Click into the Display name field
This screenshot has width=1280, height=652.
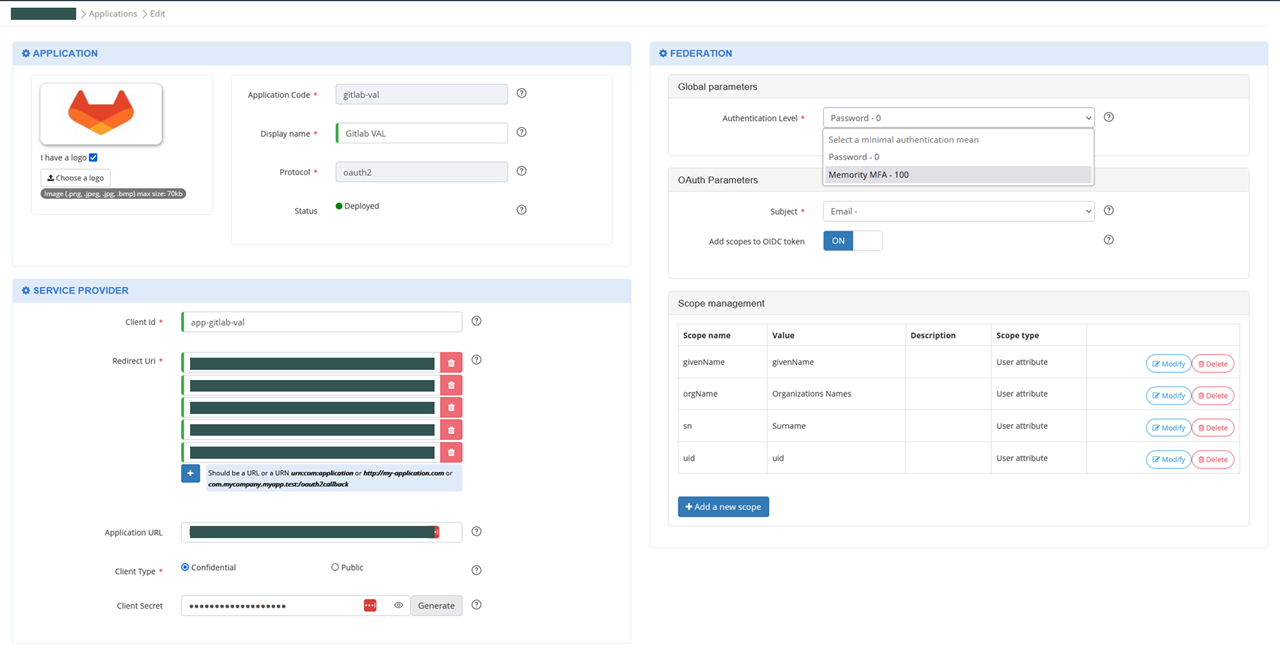coord(422,133)
